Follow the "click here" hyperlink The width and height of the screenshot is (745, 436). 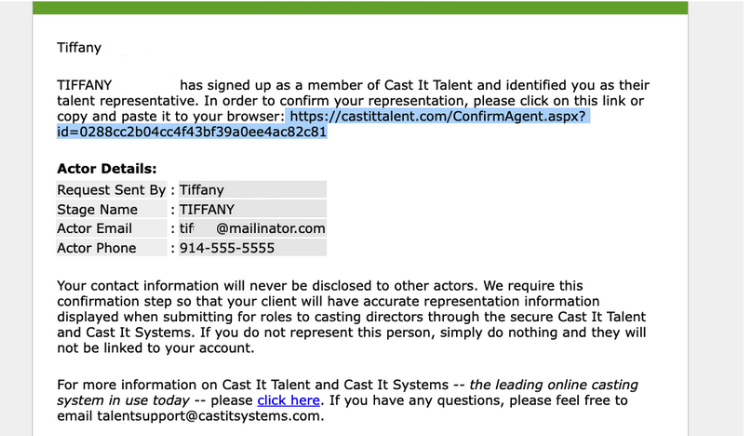click(x=288, y=400)
